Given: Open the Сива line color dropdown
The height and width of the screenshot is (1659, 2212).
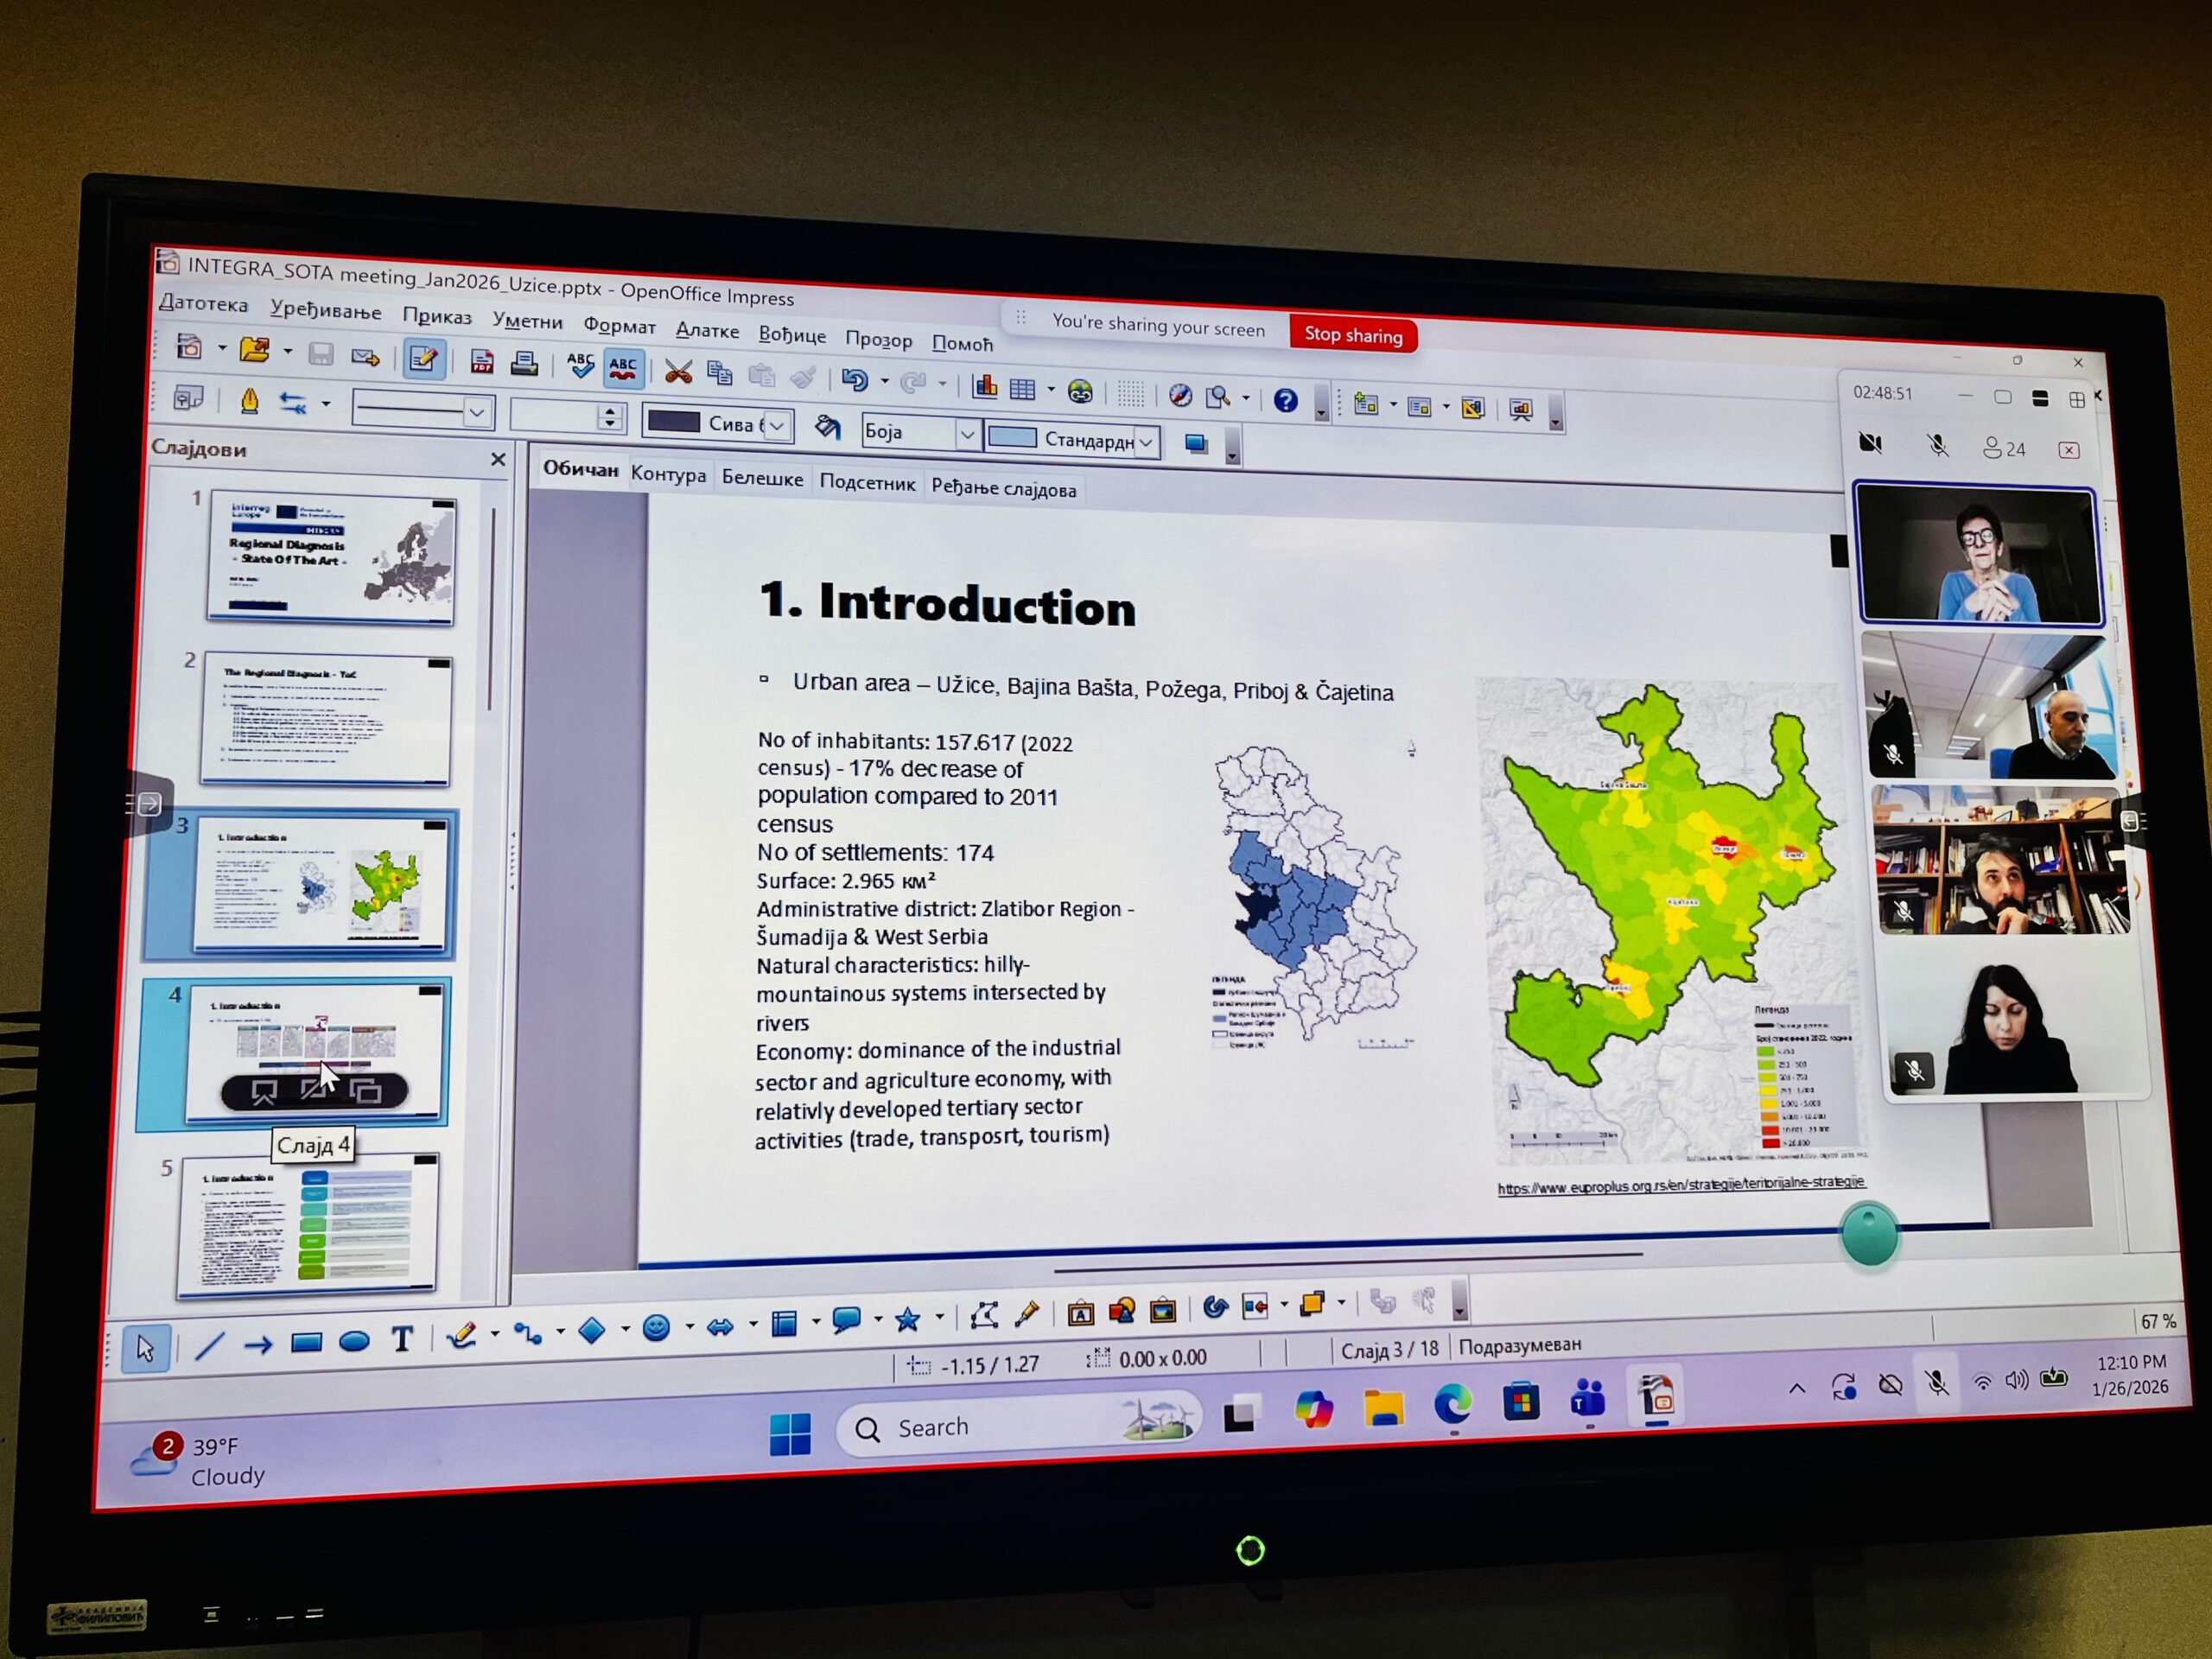Looking at the screenshot, I should (777, 426).
